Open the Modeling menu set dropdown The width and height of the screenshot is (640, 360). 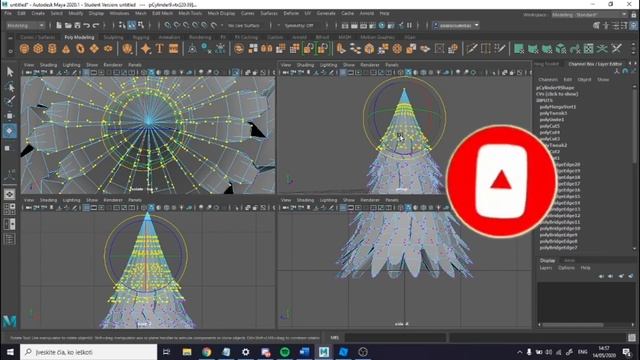[25, 25]
